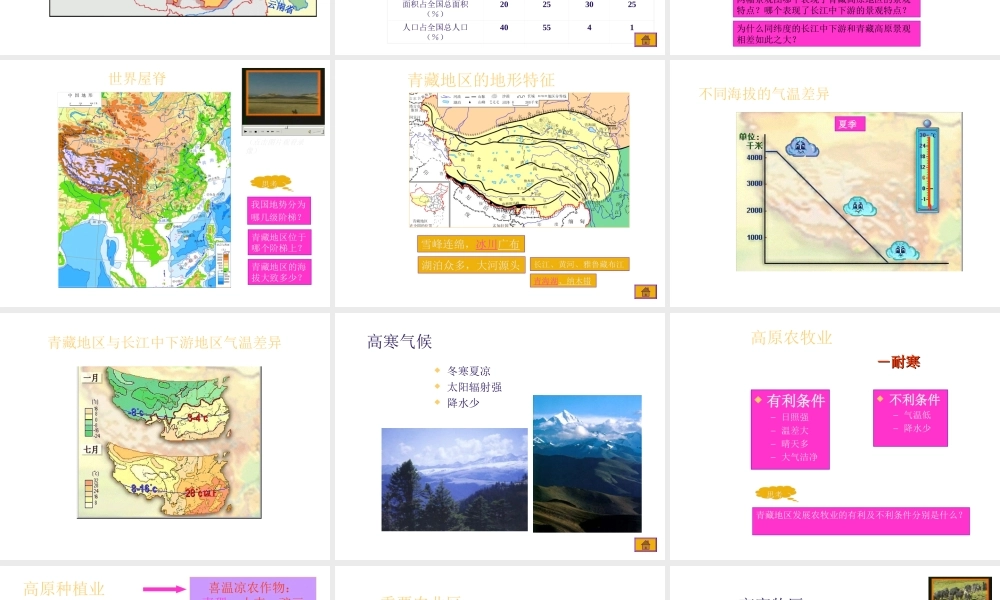Click cloud face icon at 4000 altitude

802,147
